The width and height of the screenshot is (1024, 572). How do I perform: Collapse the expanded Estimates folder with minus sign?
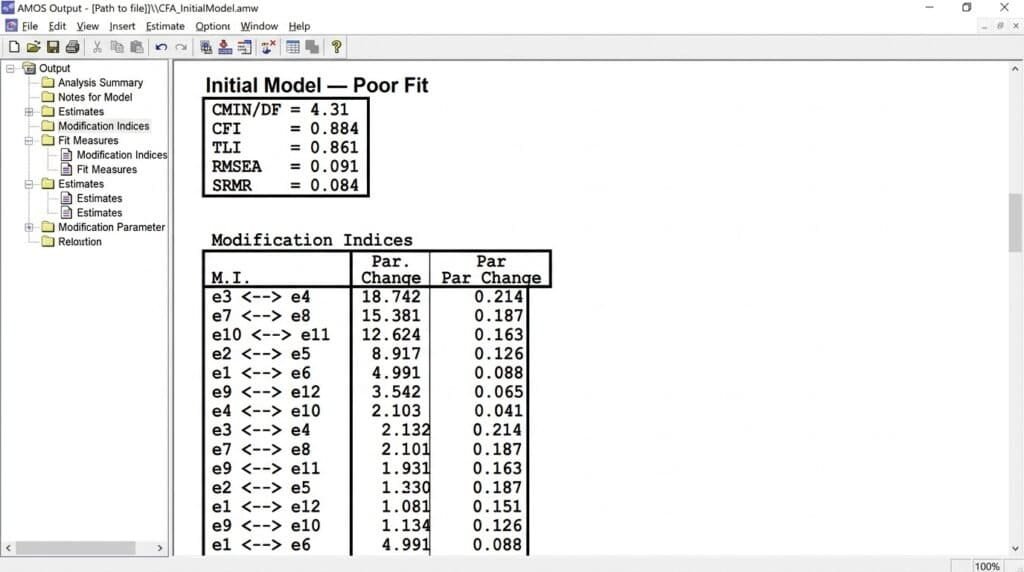point(29,184)
